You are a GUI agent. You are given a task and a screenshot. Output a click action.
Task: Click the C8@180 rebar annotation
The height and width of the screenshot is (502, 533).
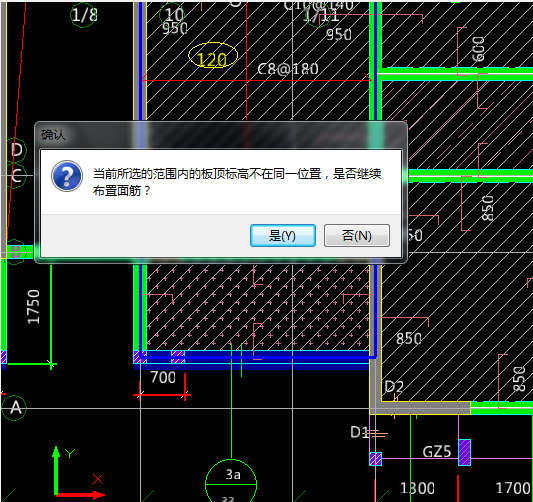(288, 69)
